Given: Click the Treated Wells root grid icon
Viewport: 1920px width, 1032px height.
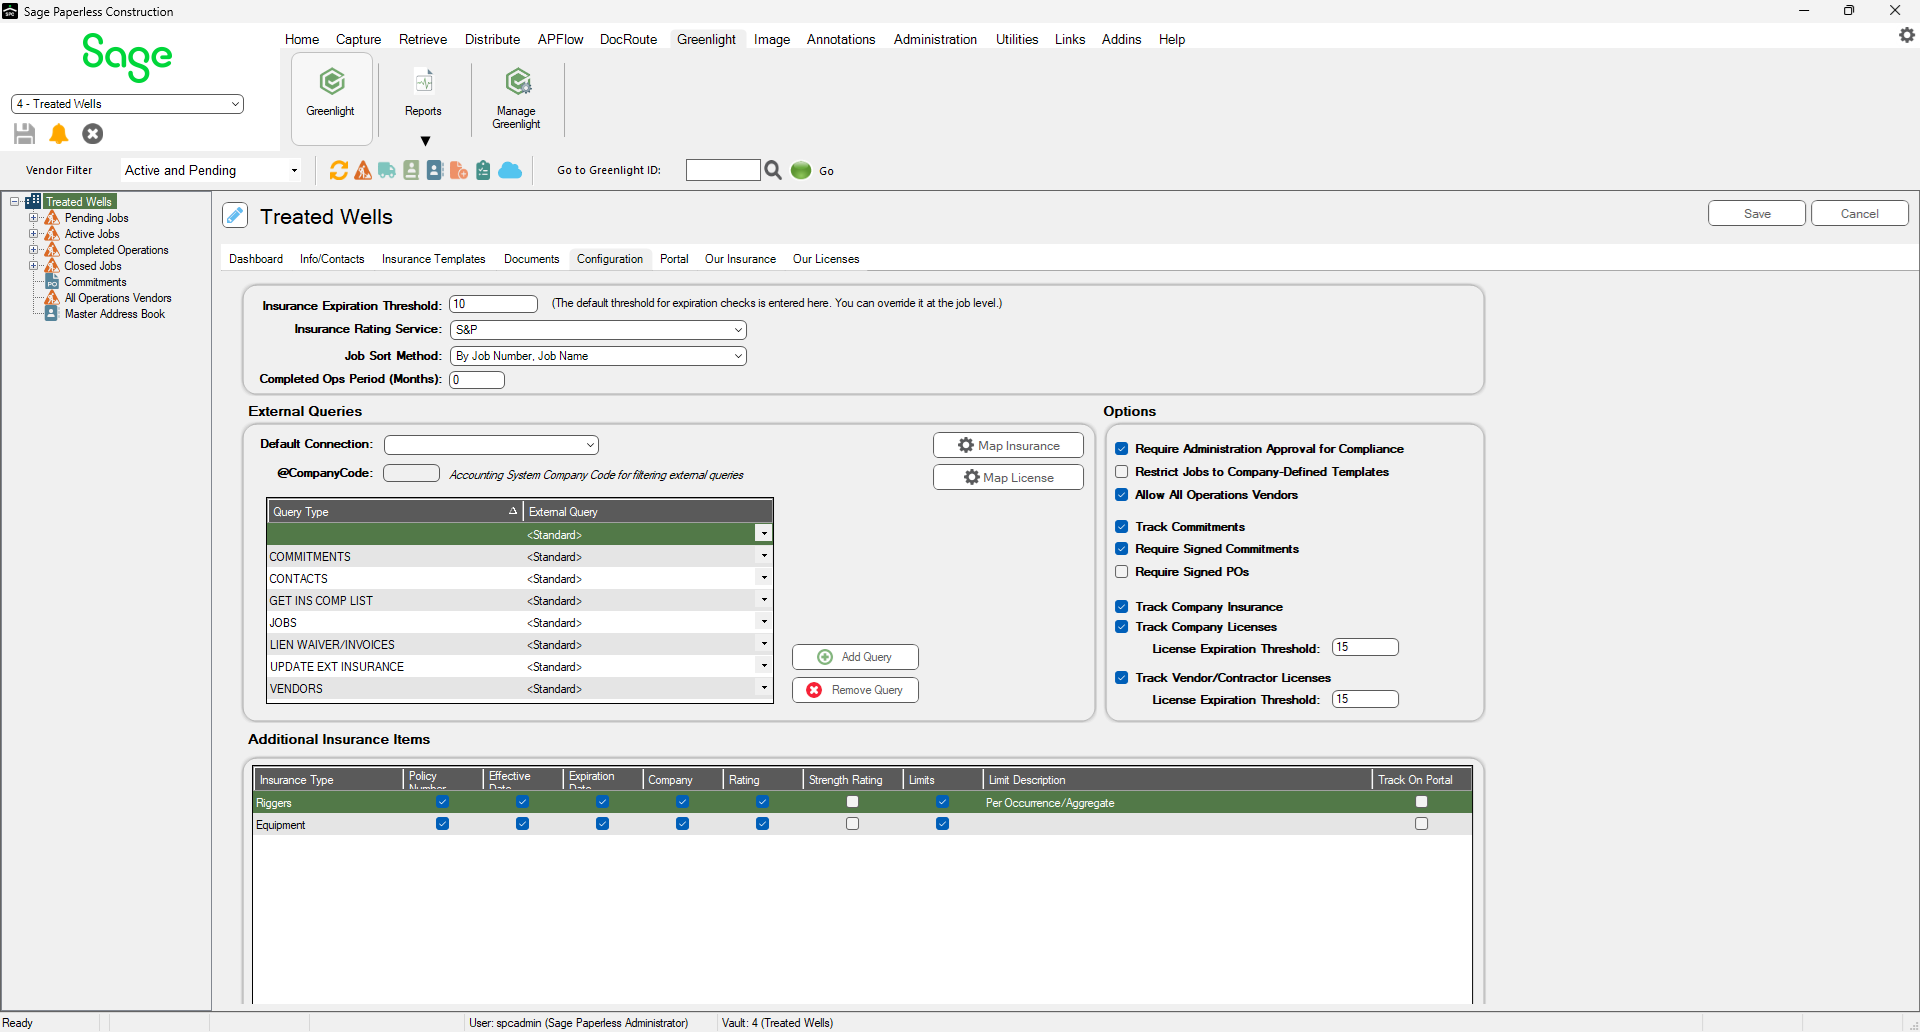Looking at the screenshot, I should pos(33,201).
